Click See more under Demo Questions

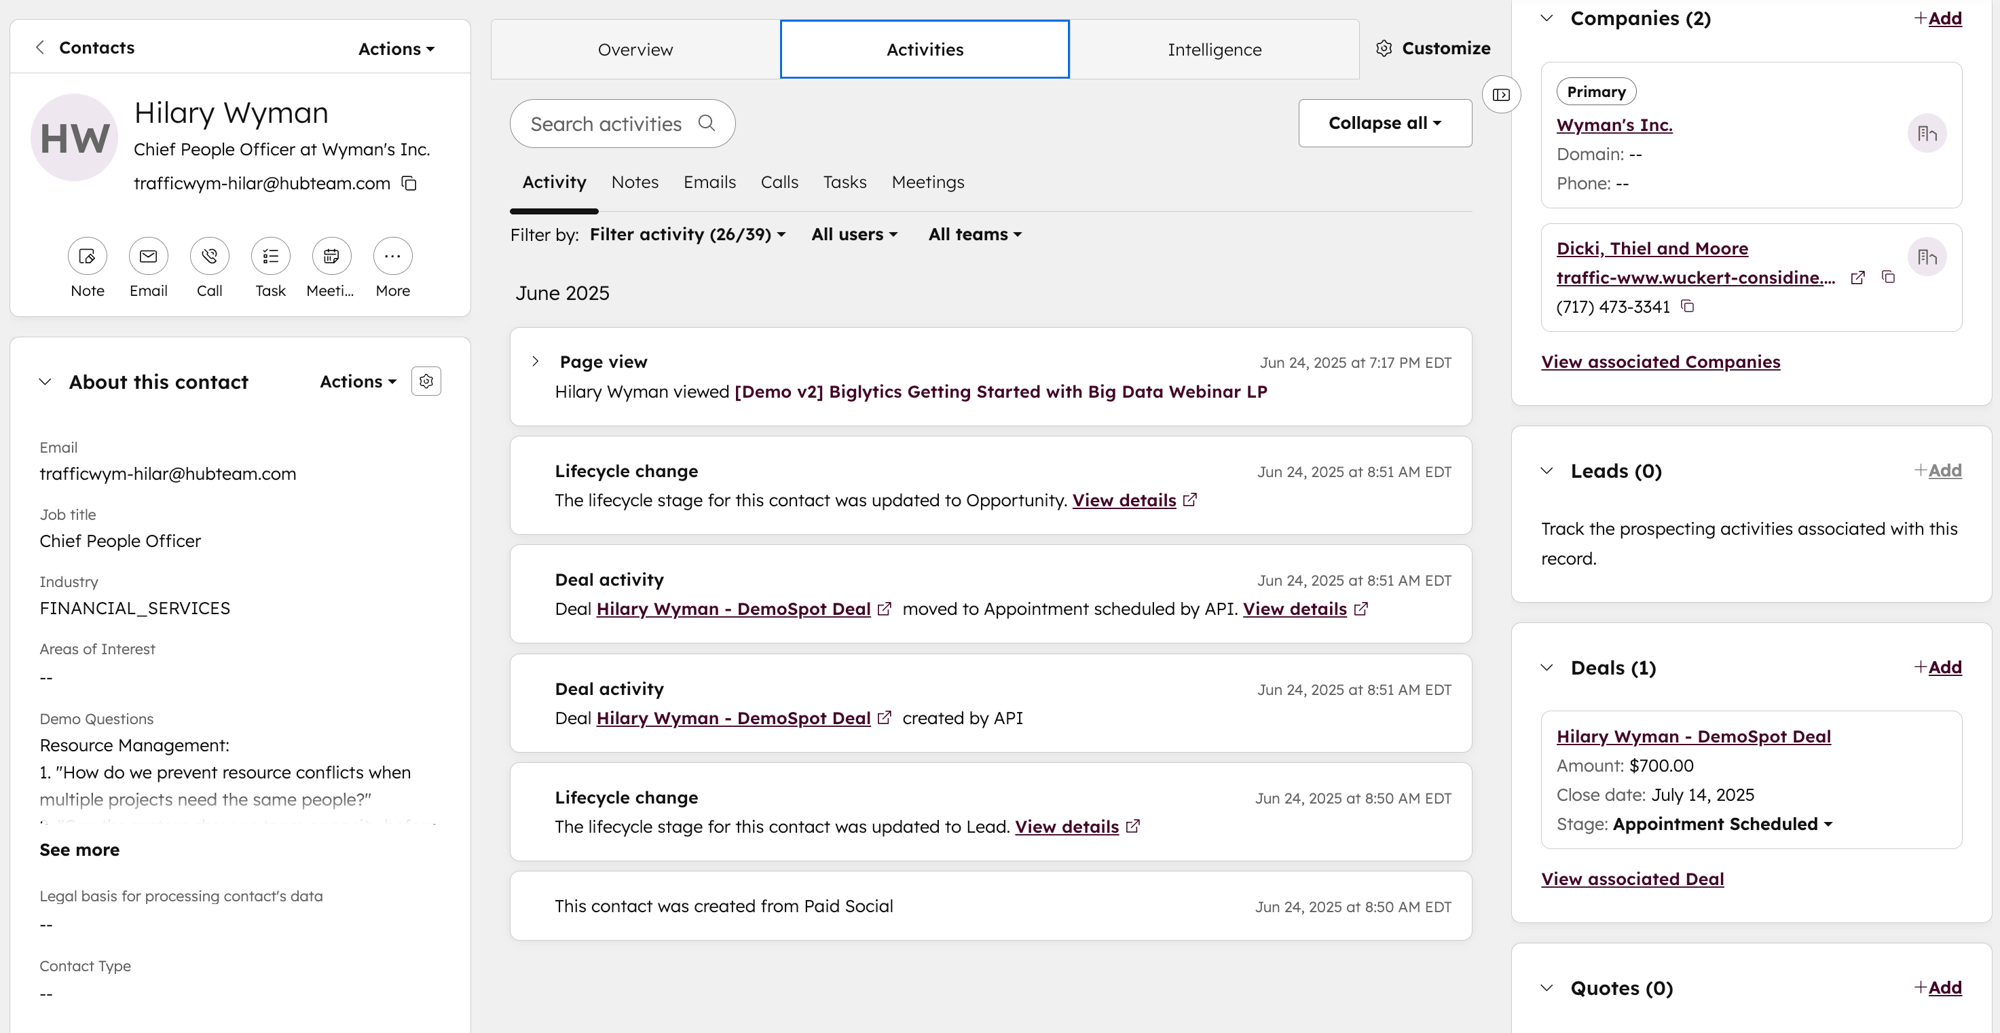pos(79,850)
